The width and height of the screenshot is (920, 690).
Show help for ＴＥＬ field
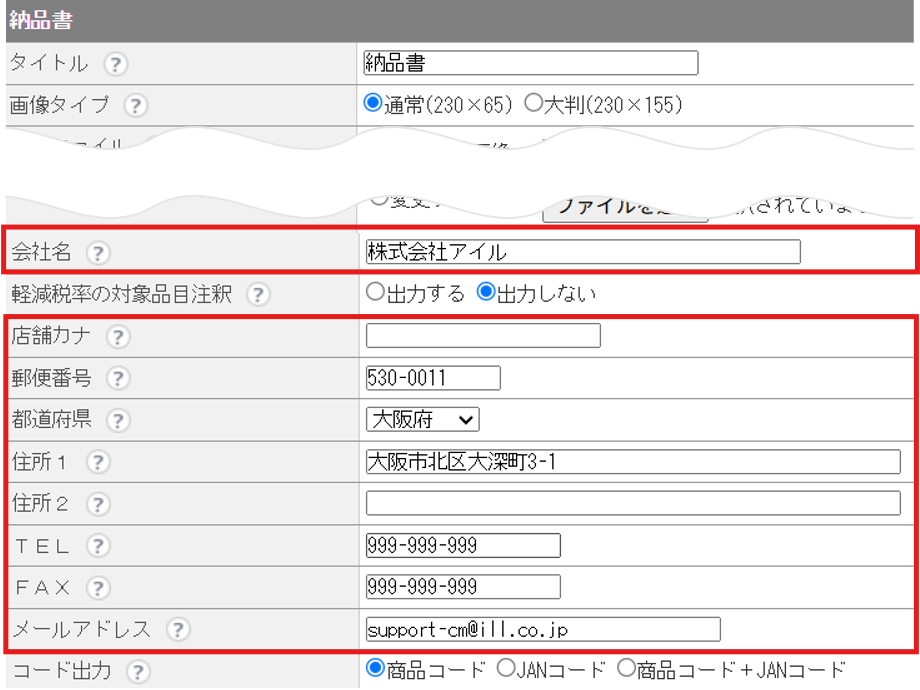tap(98, 546)
